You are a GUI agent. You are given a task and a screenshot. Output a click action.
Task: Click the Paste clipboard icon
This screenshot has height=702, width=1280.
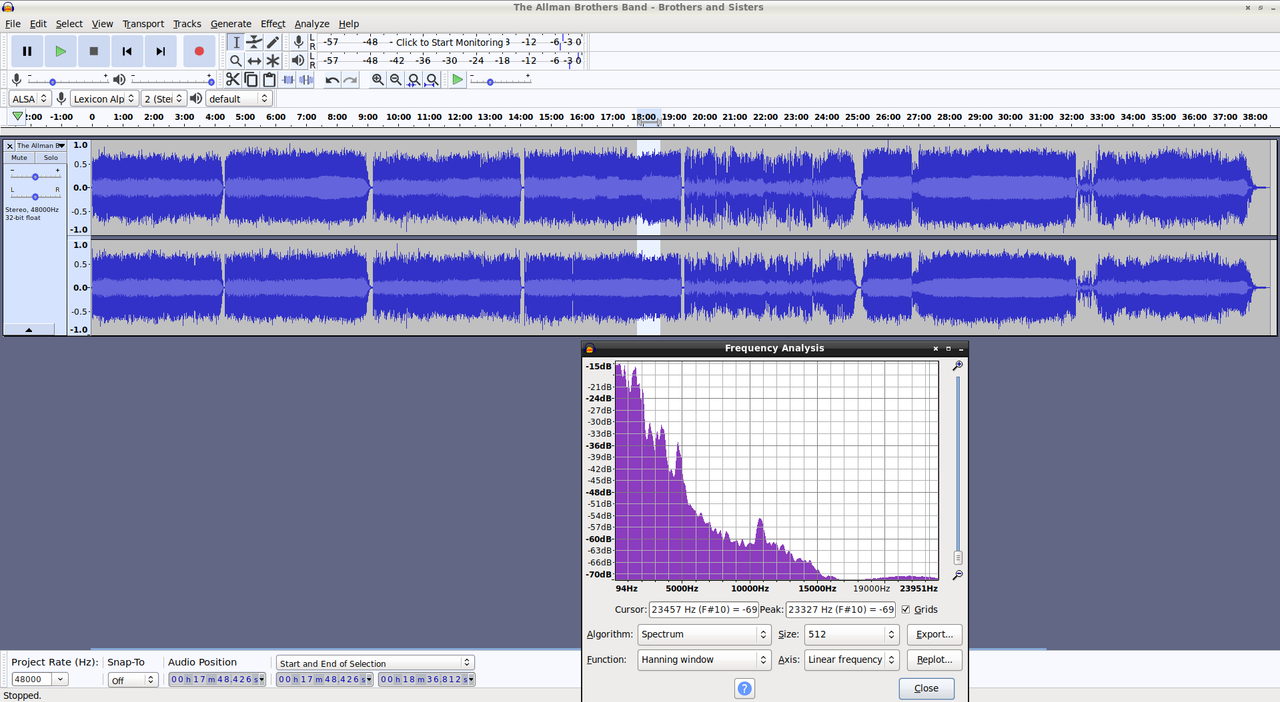(x=269, y=80)
